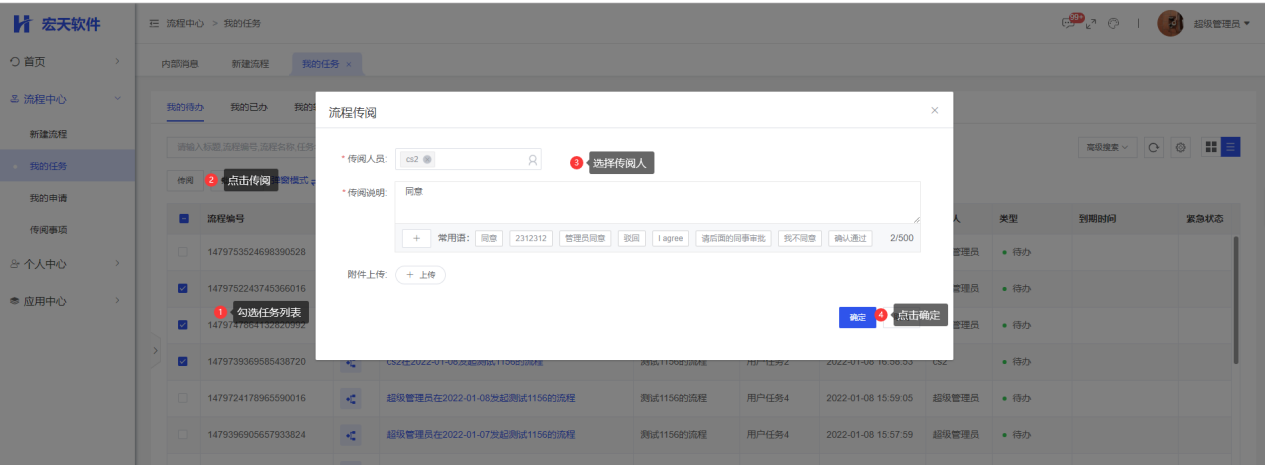Open the message notifications icon with 99+ badge

point(1071,24)
